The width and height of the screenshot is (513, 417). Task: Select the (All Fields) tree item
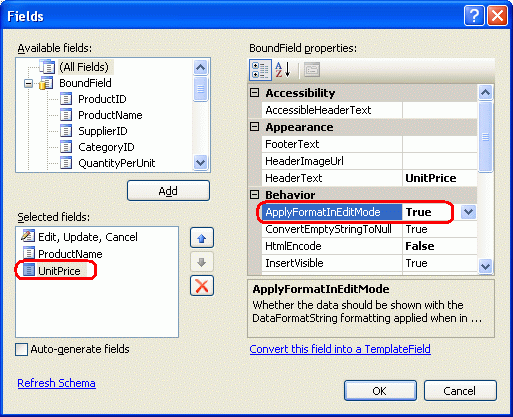pos(84,67)
